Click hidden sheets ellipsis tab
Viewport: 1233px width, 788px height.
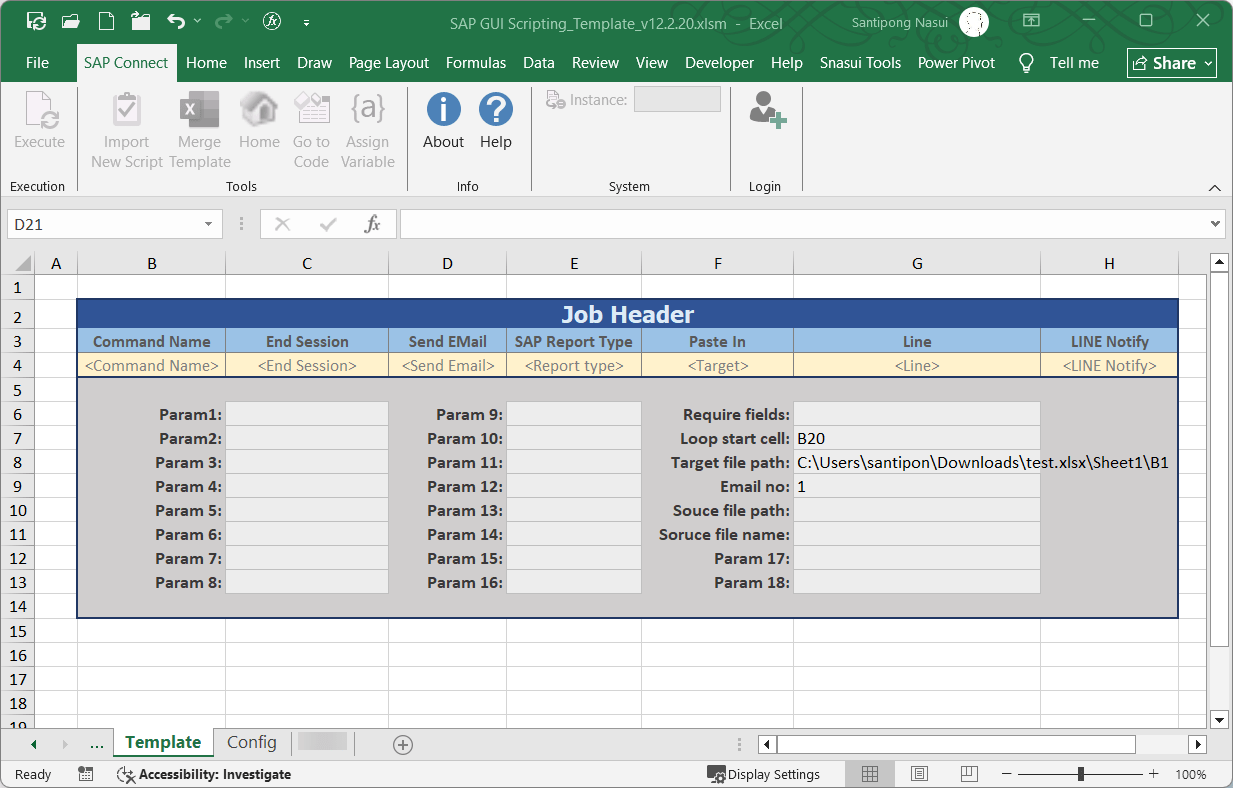[x=97, y=744]
